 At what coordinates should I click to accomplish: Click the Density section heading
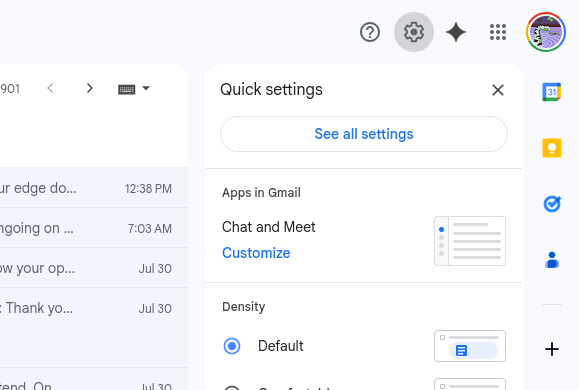(x=243, y=307)
